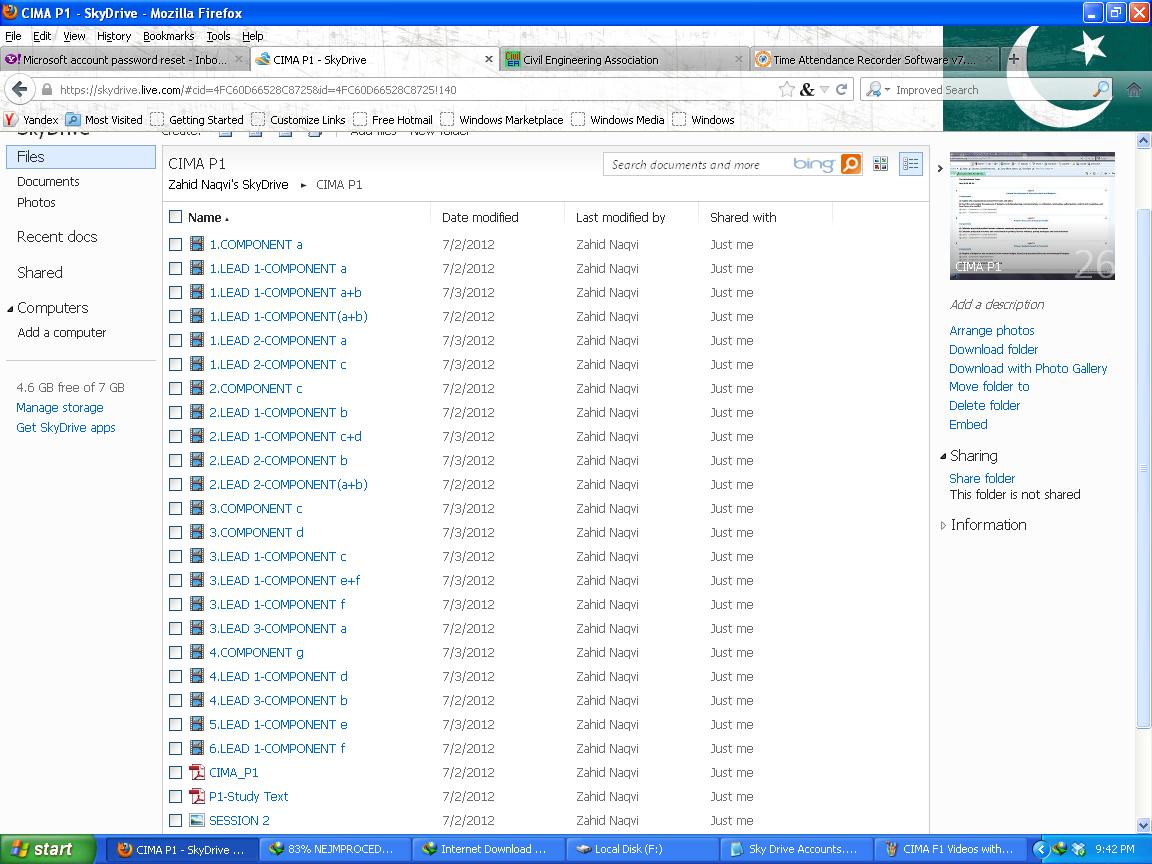The image size is (1152, 864).
Task: Click the bookmark star in address bar
Action: click(786, 90)
